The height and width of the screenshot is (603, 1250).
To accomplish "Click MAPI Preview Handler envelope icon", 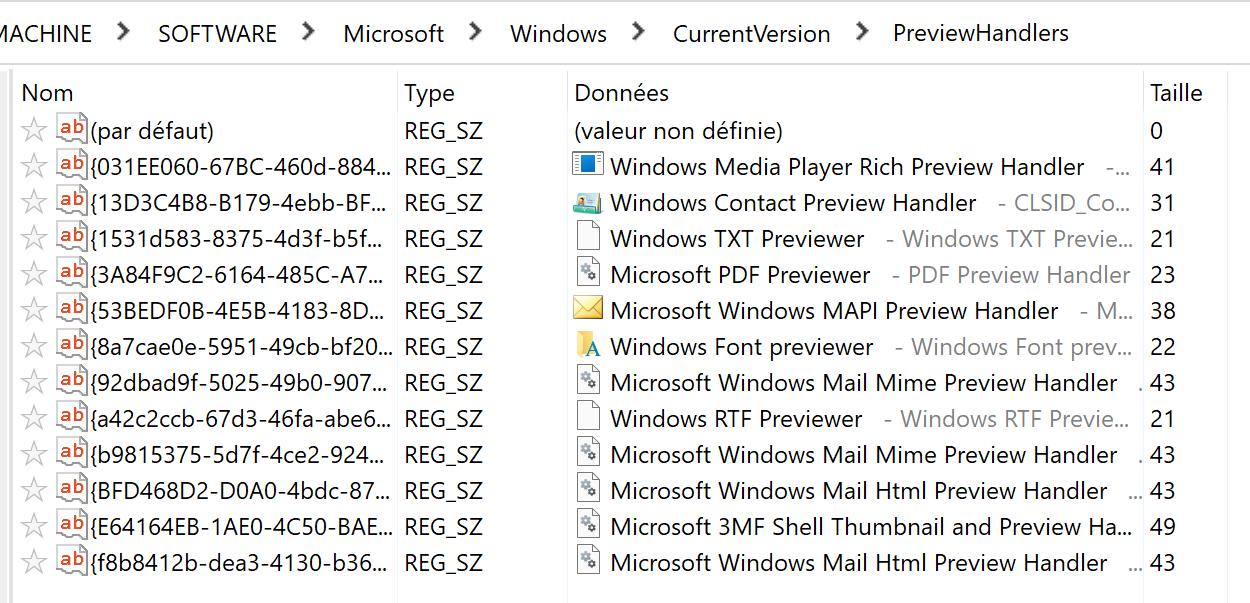I will tap(588, 308).
